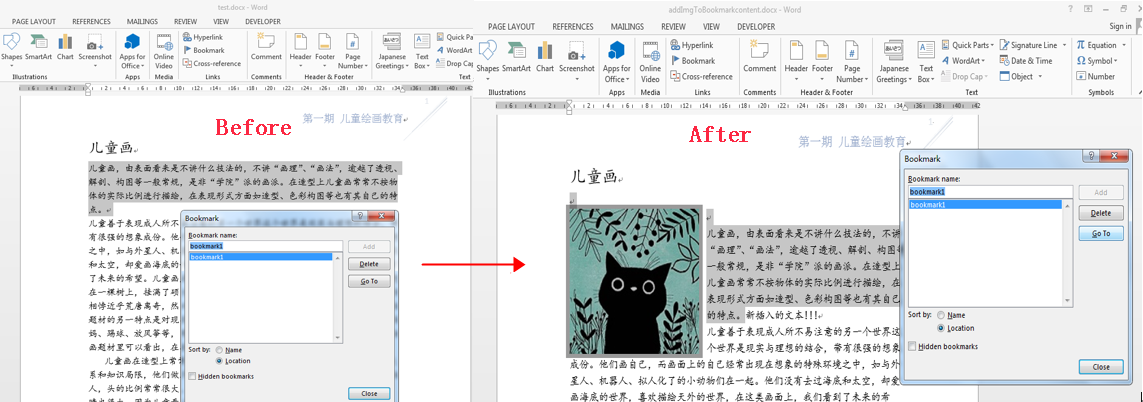The width and height of the screenshot is (1143, 402).
Task: Switch to REVIEW tab in right window
Action: point(674,26)
